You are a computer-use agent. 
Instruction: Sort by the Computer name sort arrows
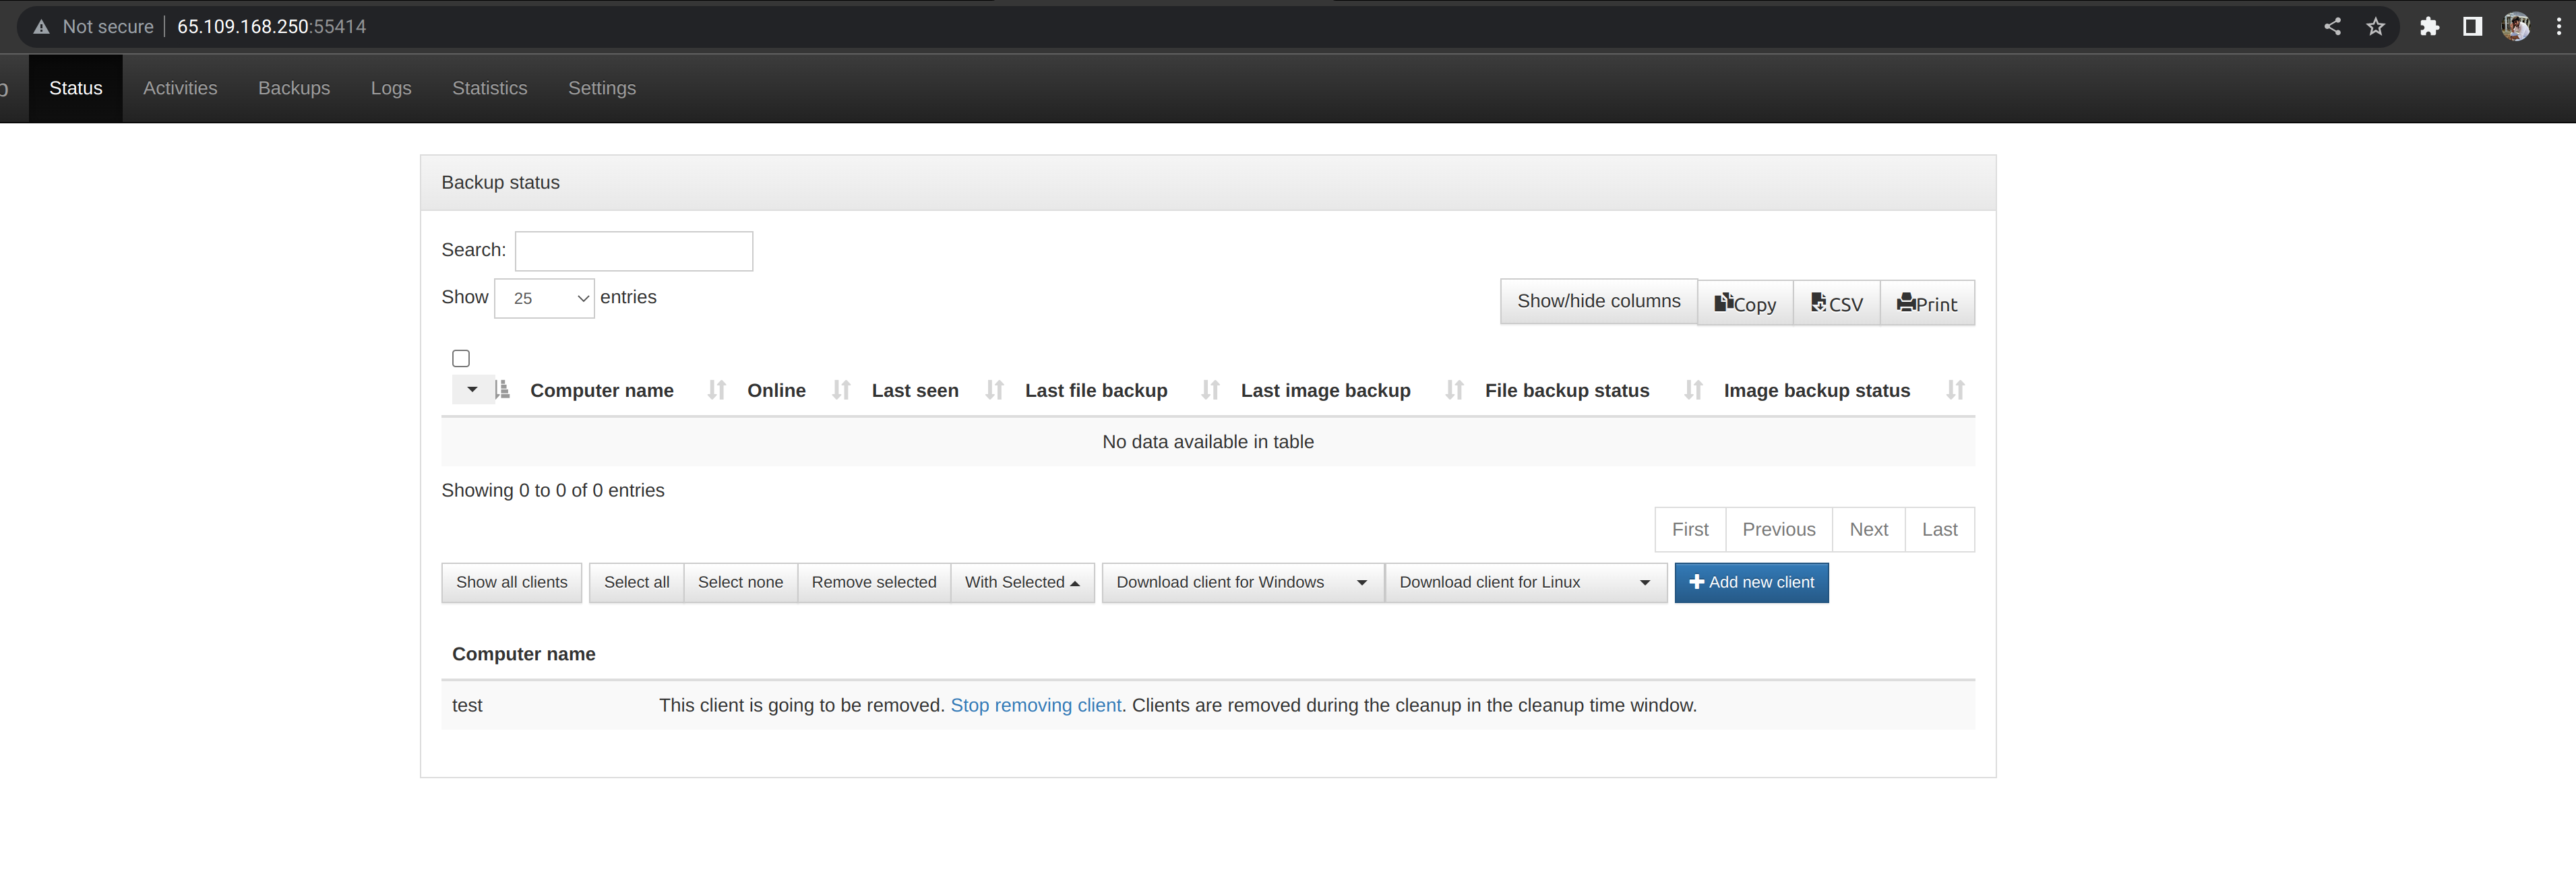[716, 390]
